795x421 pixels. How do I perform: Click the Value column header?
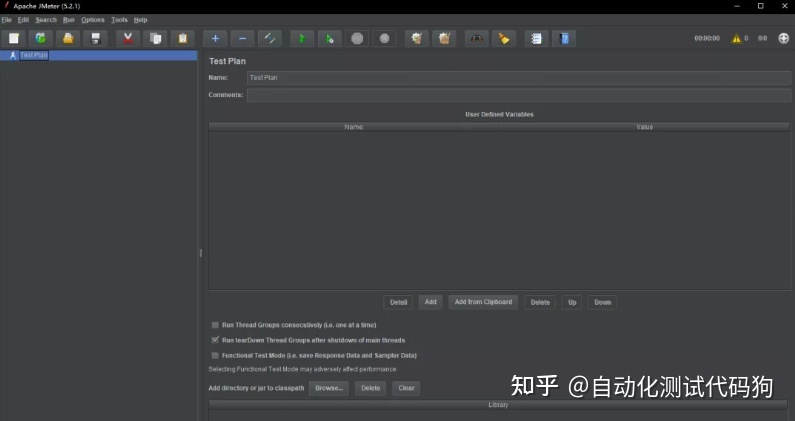tap(644, 127)
